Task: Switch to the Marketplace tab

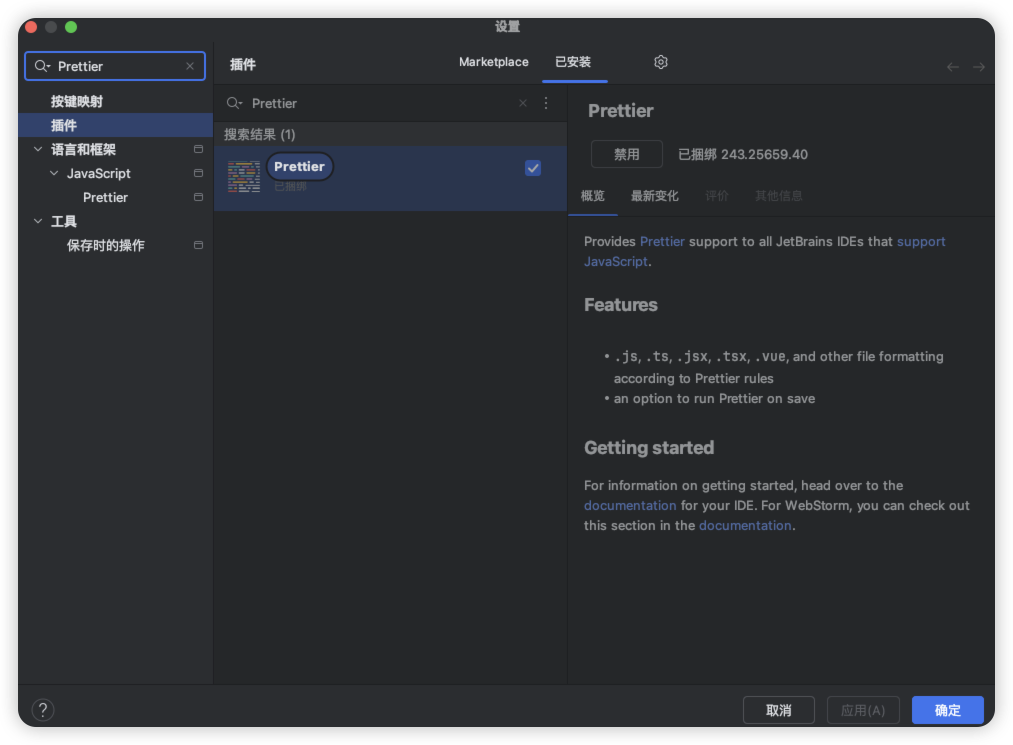Action: pos(494,62)
